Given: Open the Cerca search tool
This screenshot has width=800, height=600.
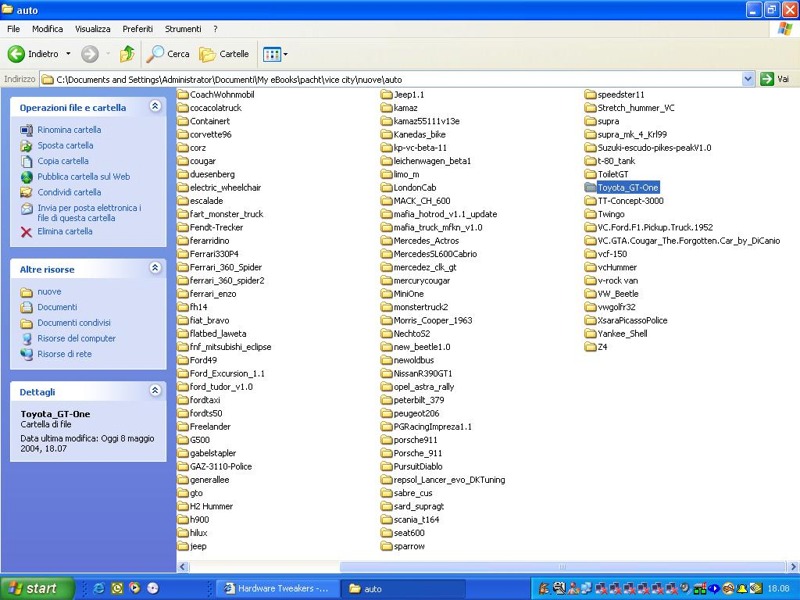Looking at the screenshot, I should pos(168,54).
